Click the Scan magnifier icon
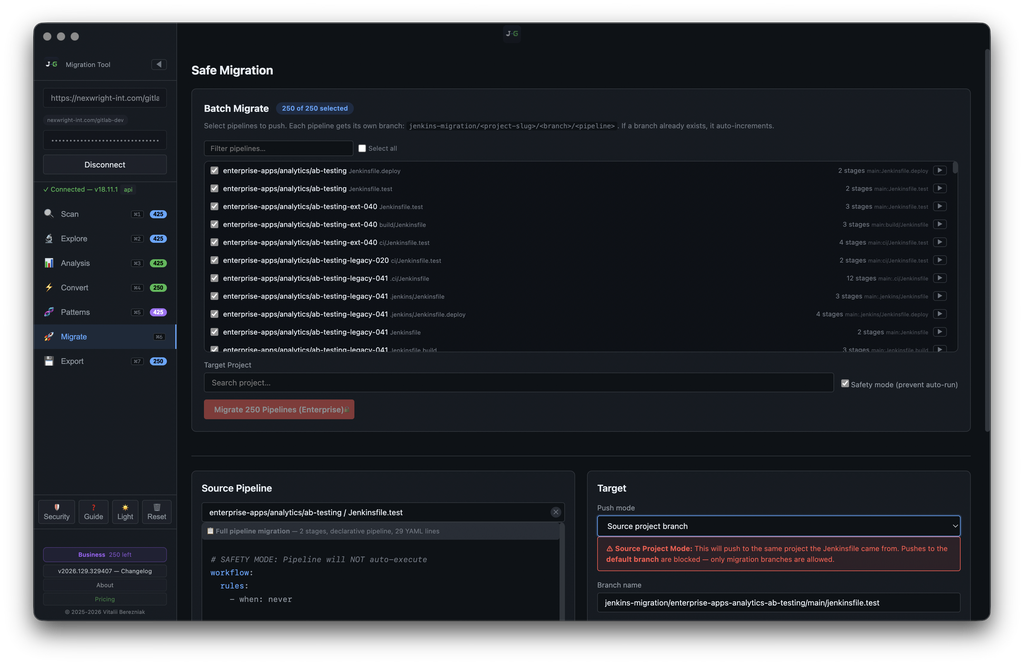The image size is (1024, 665). pyautogui.click(x=49, y=214)
